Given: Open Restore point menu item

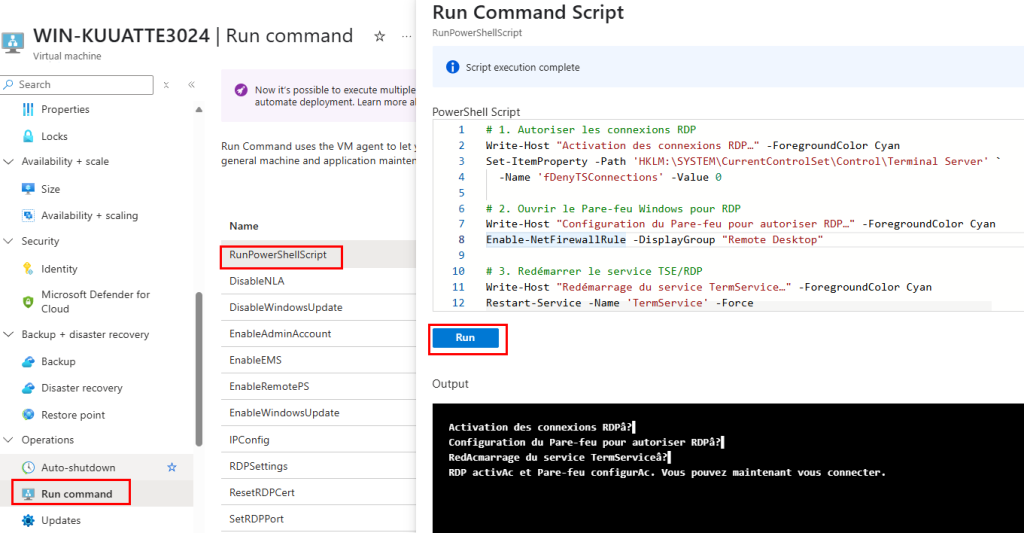Looking at the screenshot, I should point(73,415).
